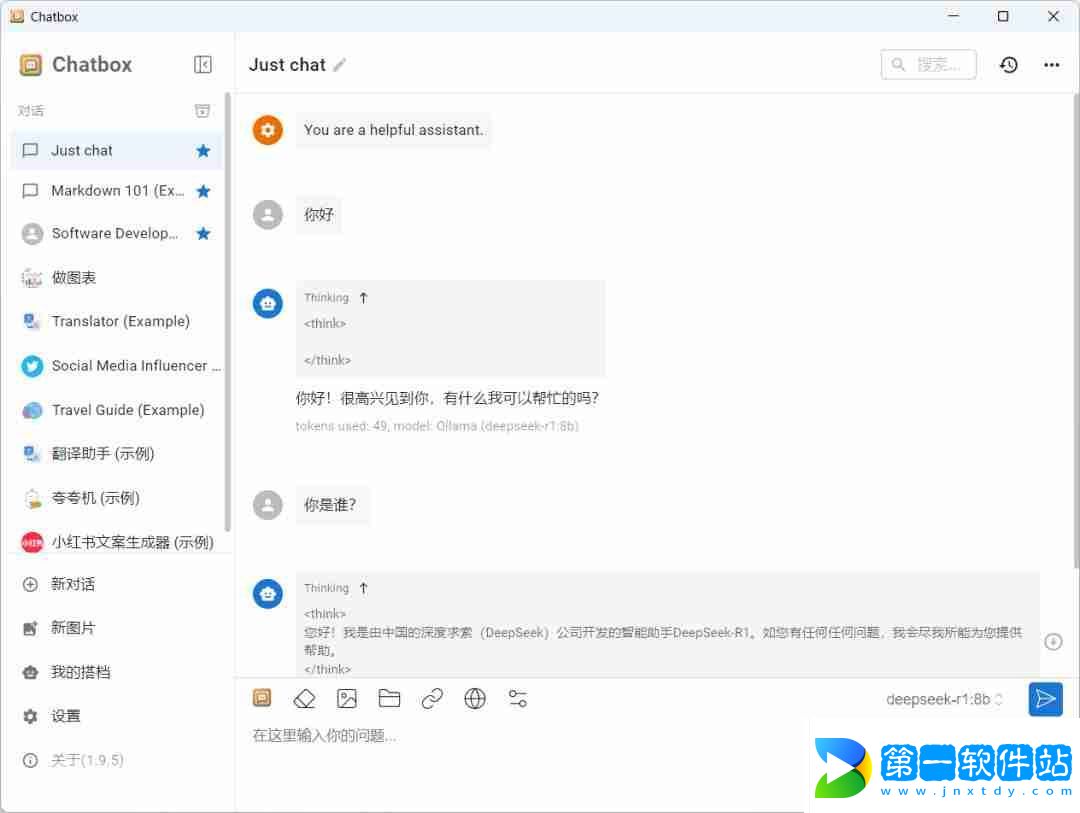1080x813 pixels.
Task: Attach a file using the folder icon
Action: pos(389,699)
